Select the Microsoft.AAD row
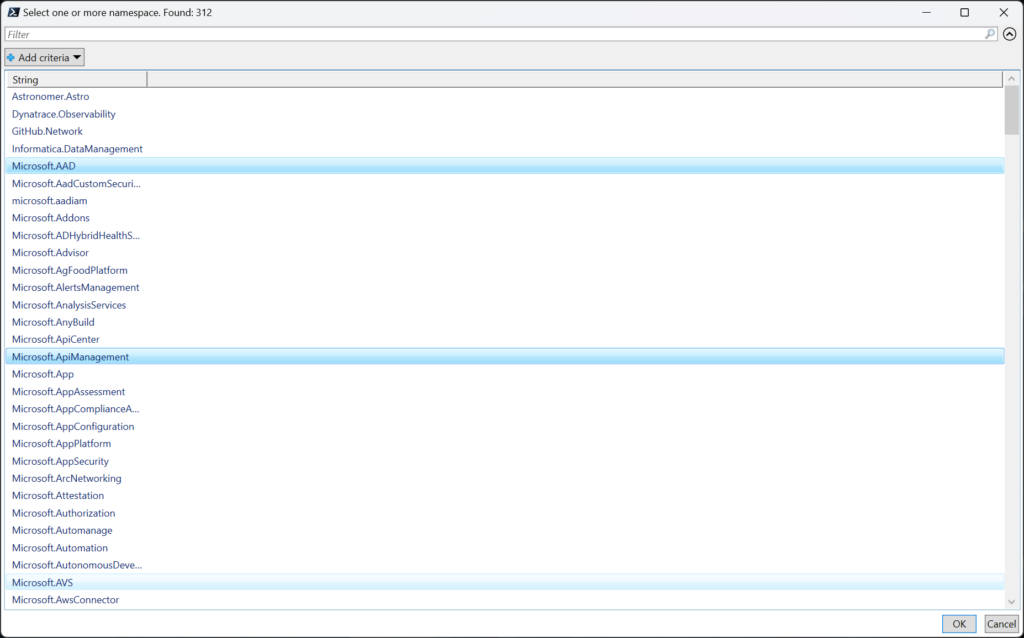 pyautogui.click(x=505, y=166)
